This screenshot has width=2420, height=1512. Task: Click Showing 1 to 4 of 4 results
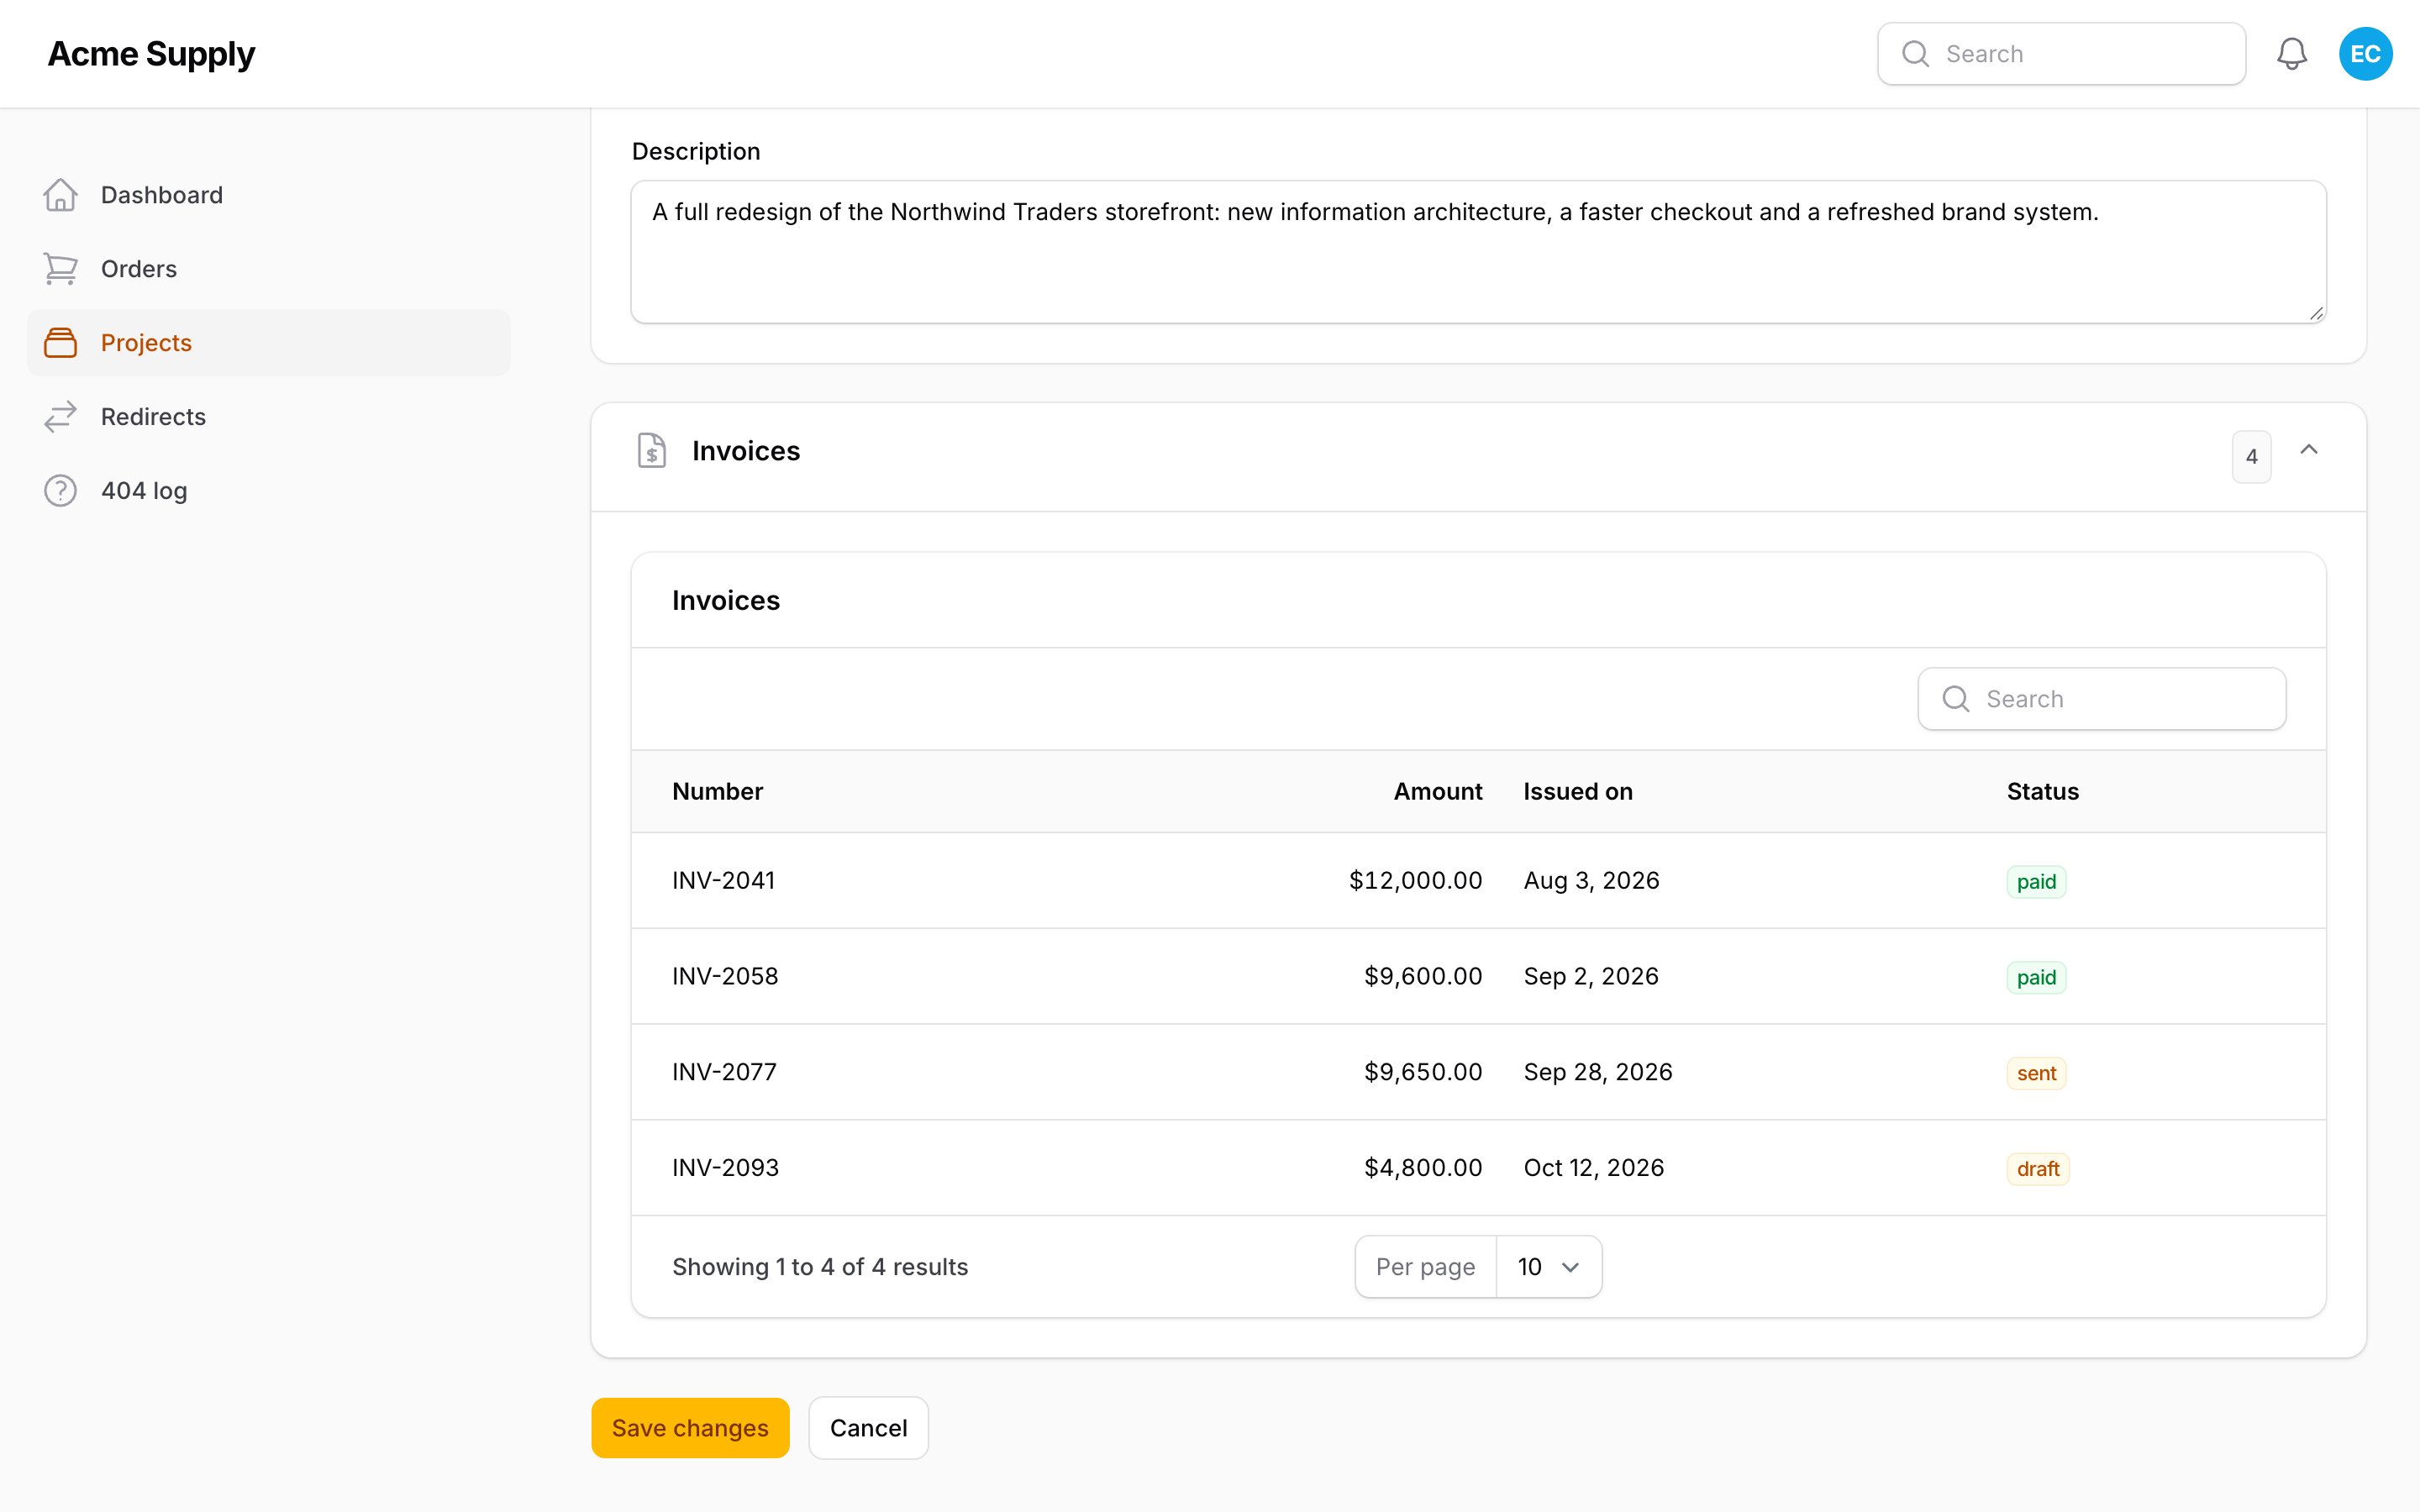(820, 1267)
